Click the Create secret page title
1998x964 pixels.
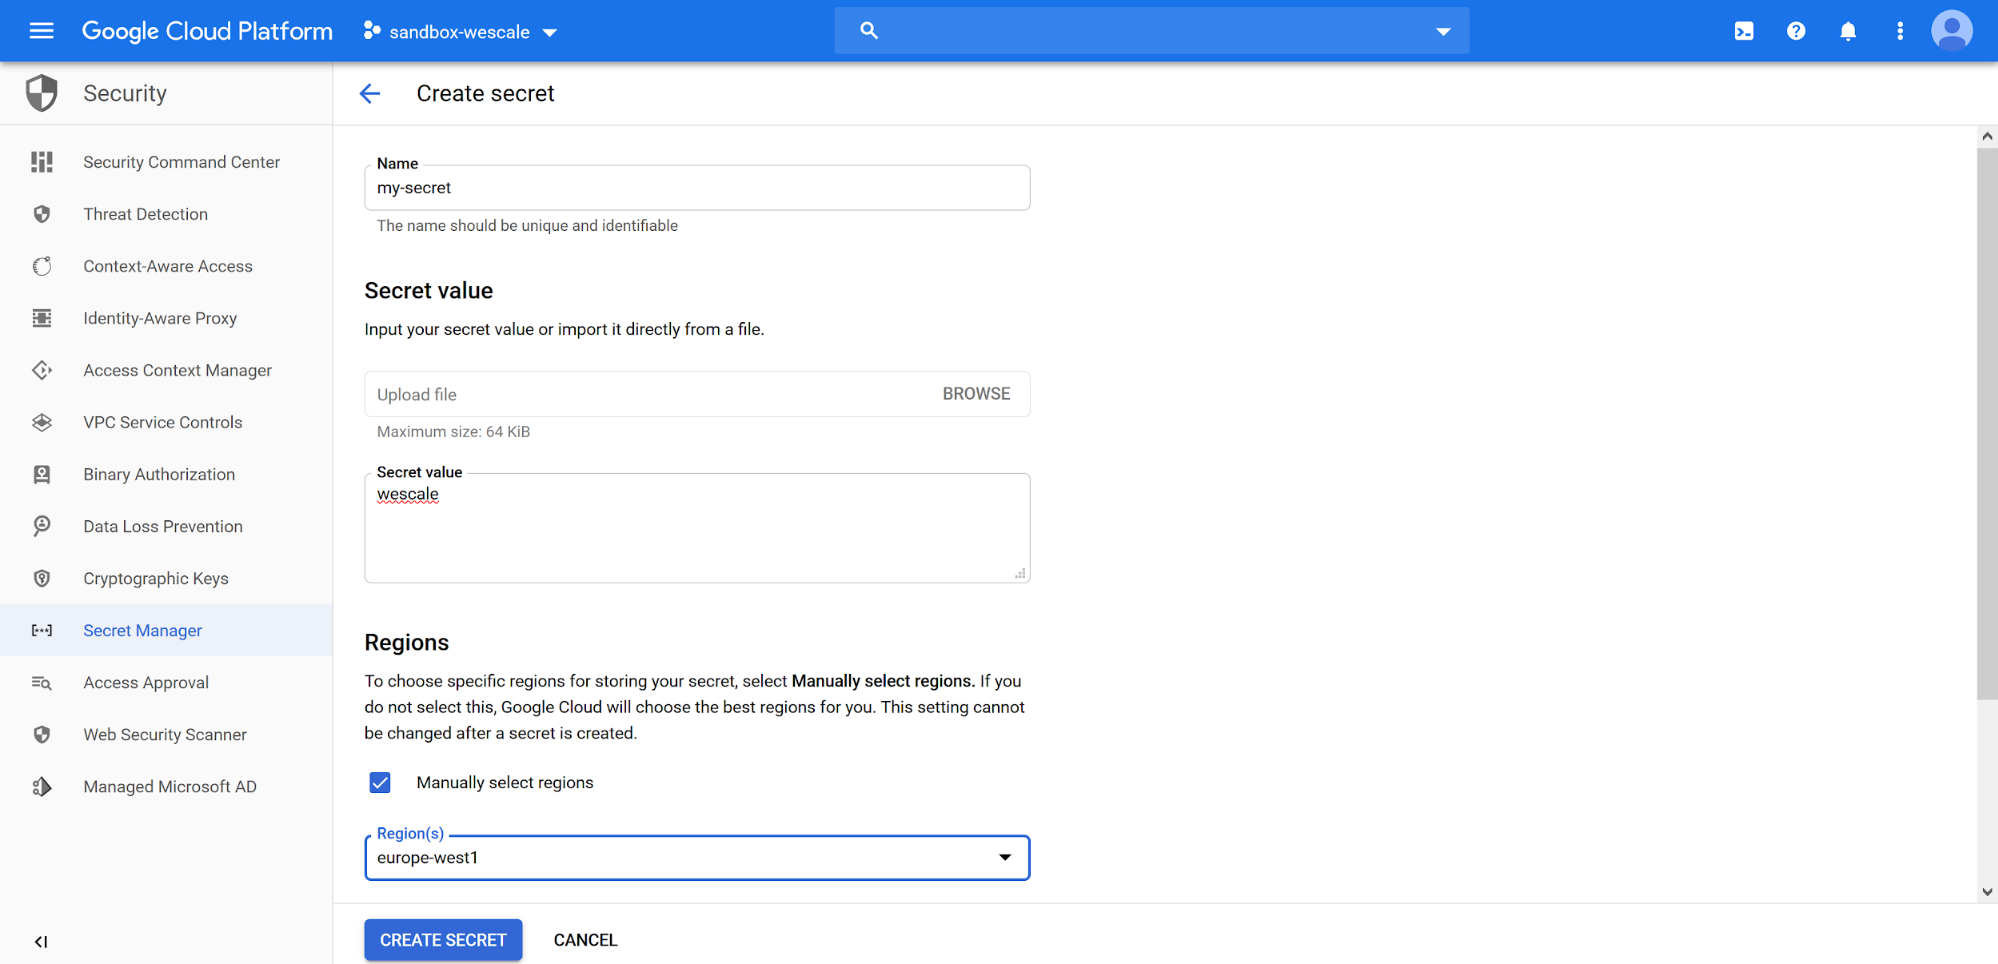pyautogui.click(x=485, y=93)
